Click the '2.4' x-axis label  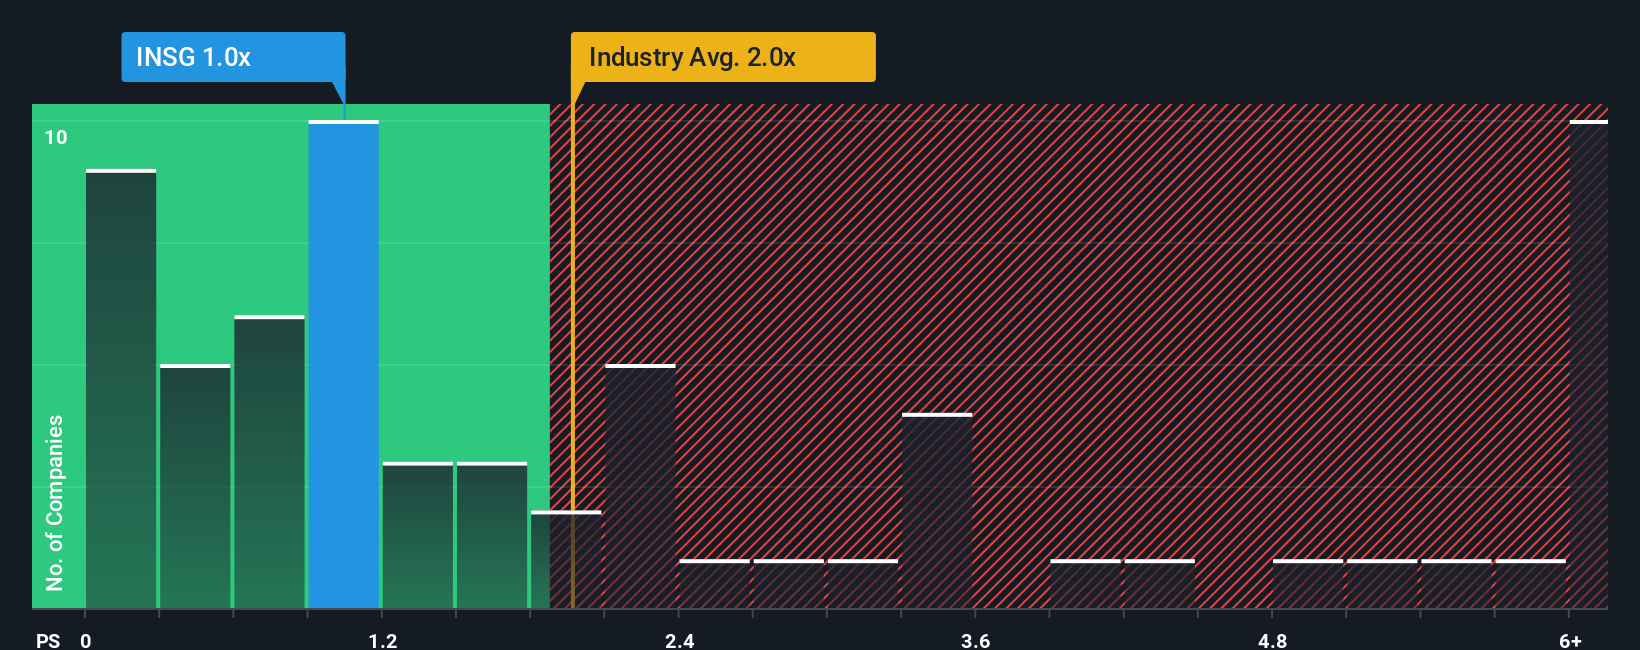tap(680, 640)
